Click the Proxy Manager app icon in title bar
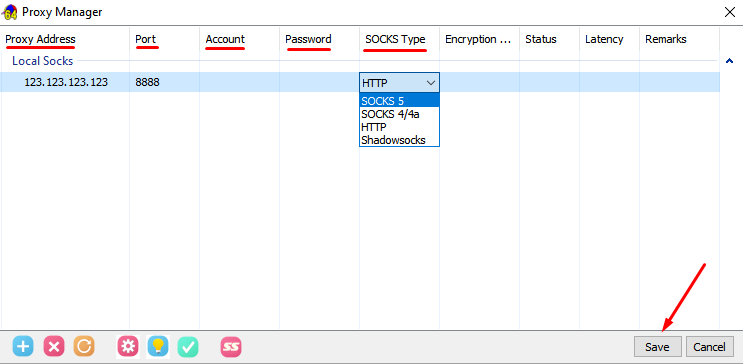 point(10,12)
